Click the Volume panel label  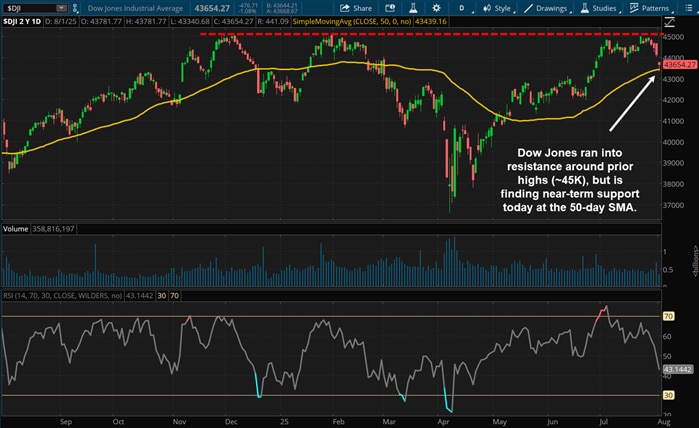[x=16, y=229]
